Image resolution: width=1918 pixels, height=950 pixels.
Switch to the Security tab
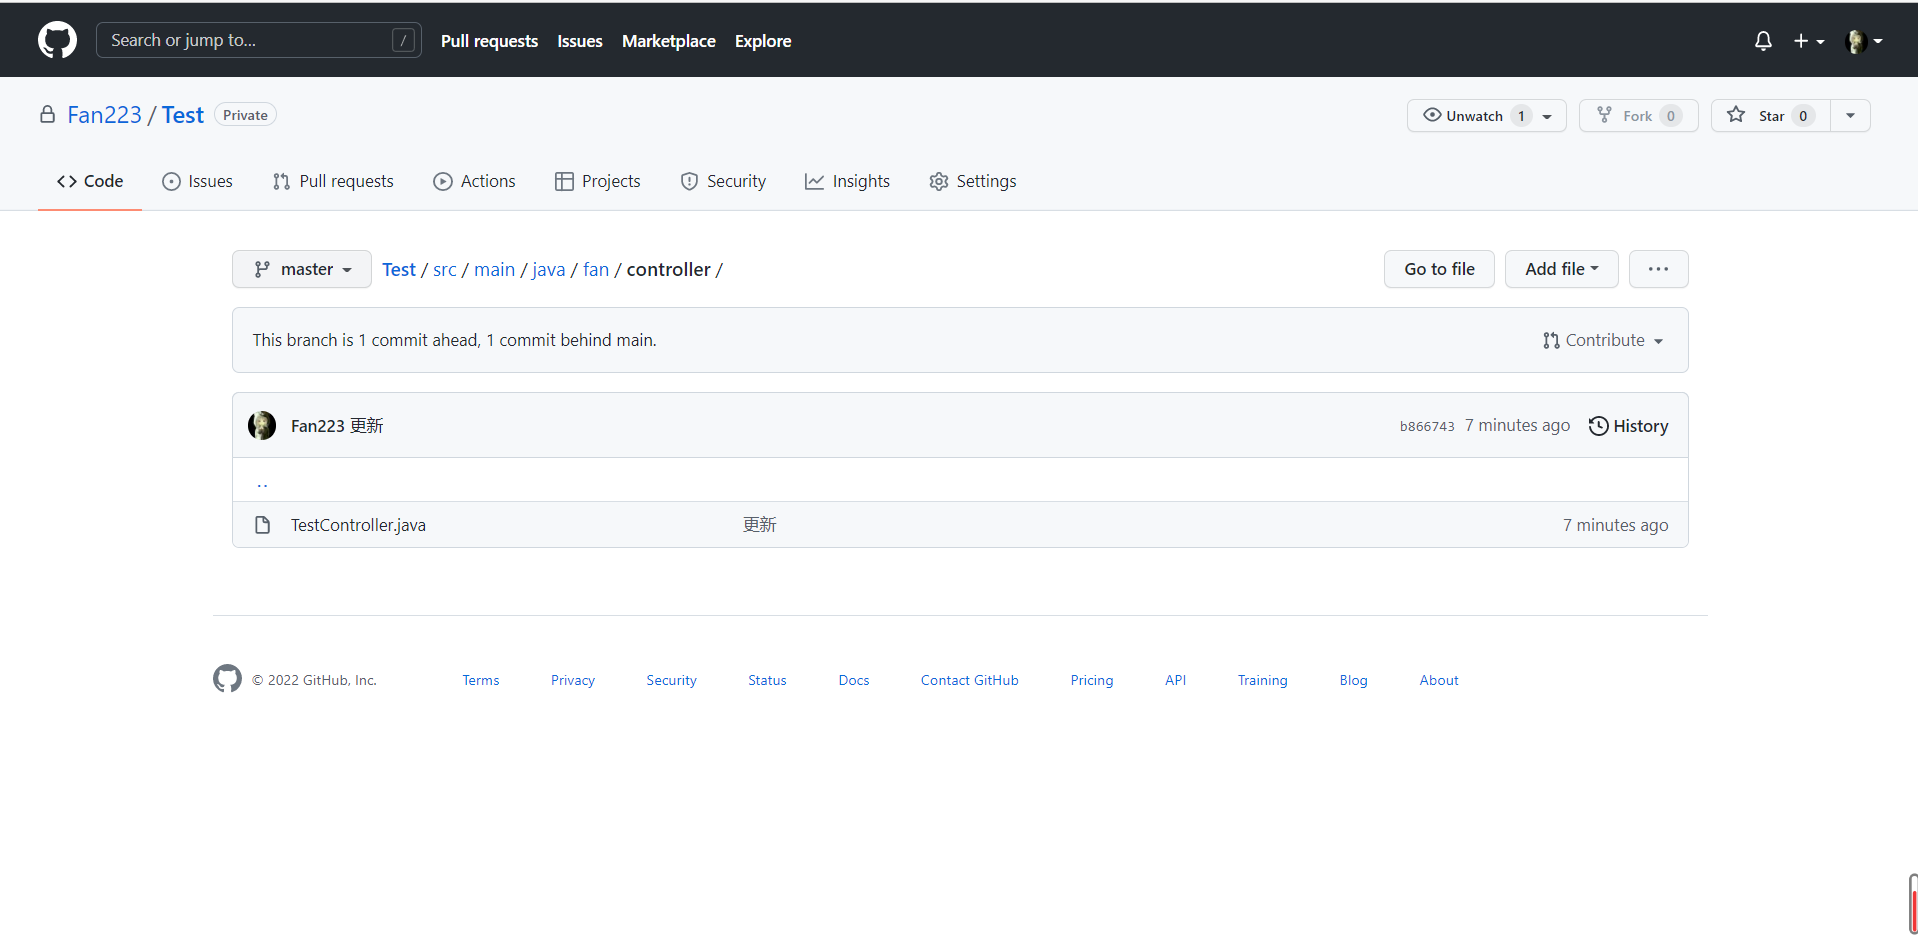723,181
